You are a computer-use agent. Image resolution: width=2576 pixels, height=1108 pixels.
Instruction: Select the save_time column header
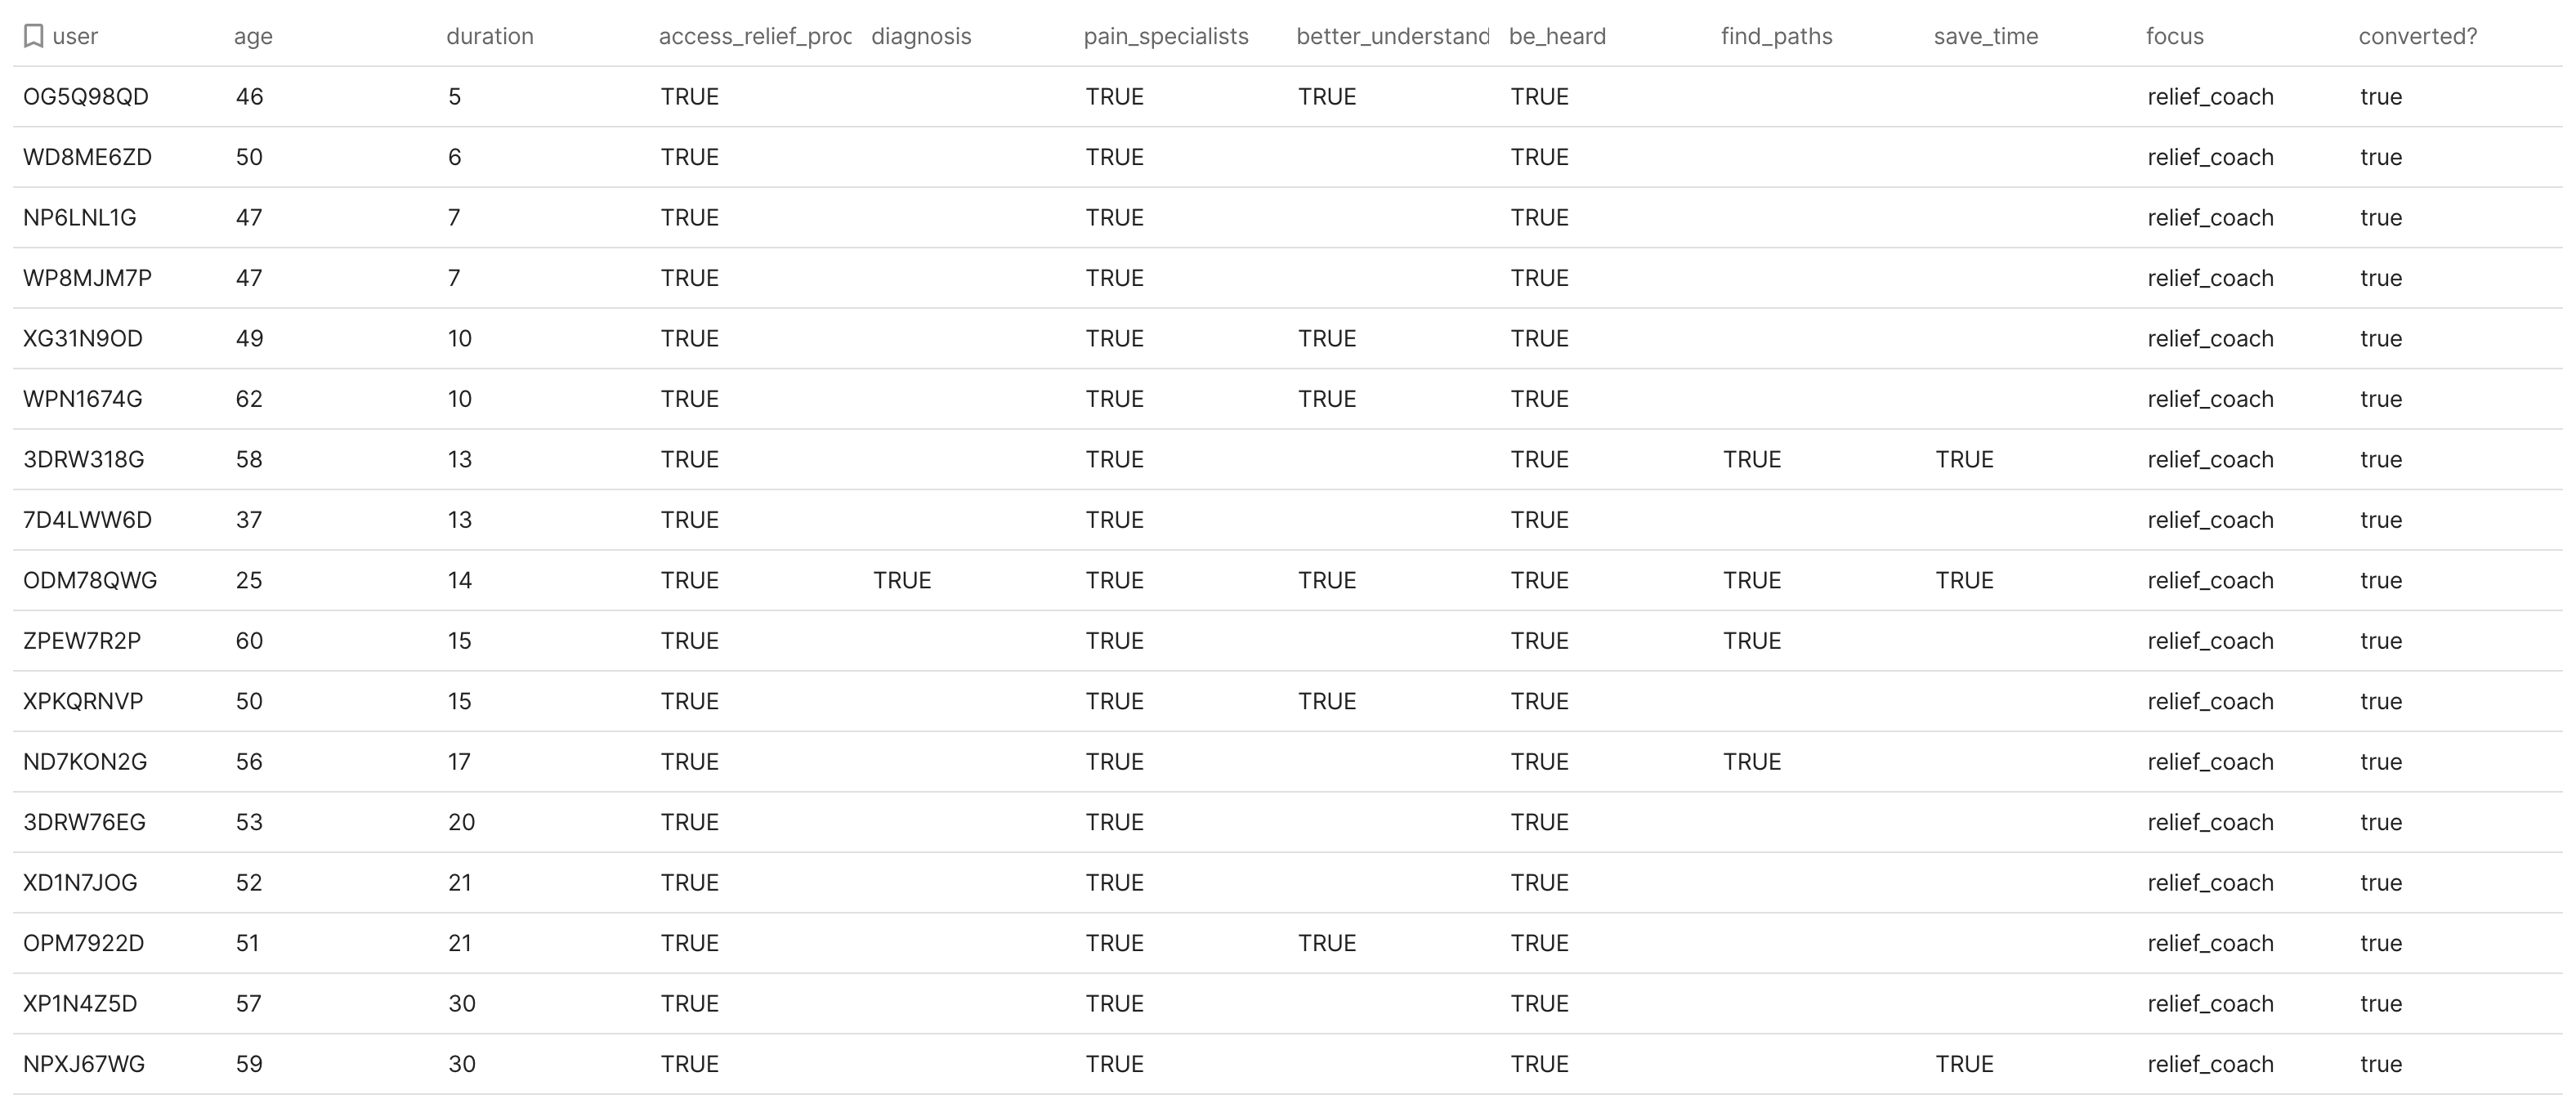[1986, 36]
